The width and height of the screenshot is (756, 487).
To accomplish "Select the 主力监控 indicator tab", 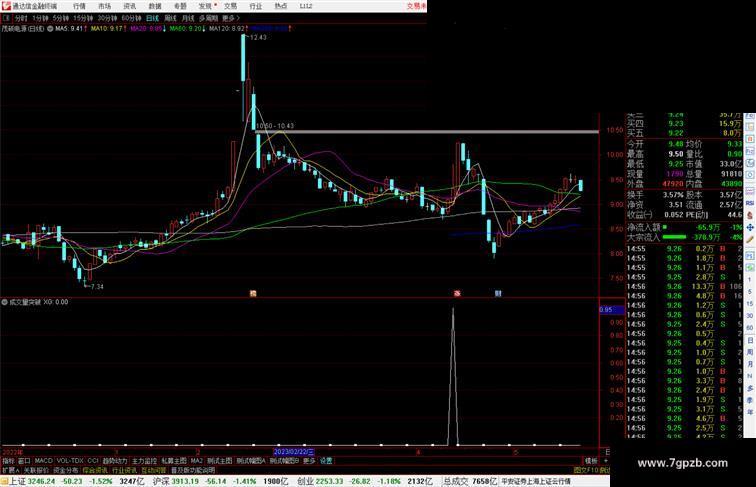I will pos(144,461).
